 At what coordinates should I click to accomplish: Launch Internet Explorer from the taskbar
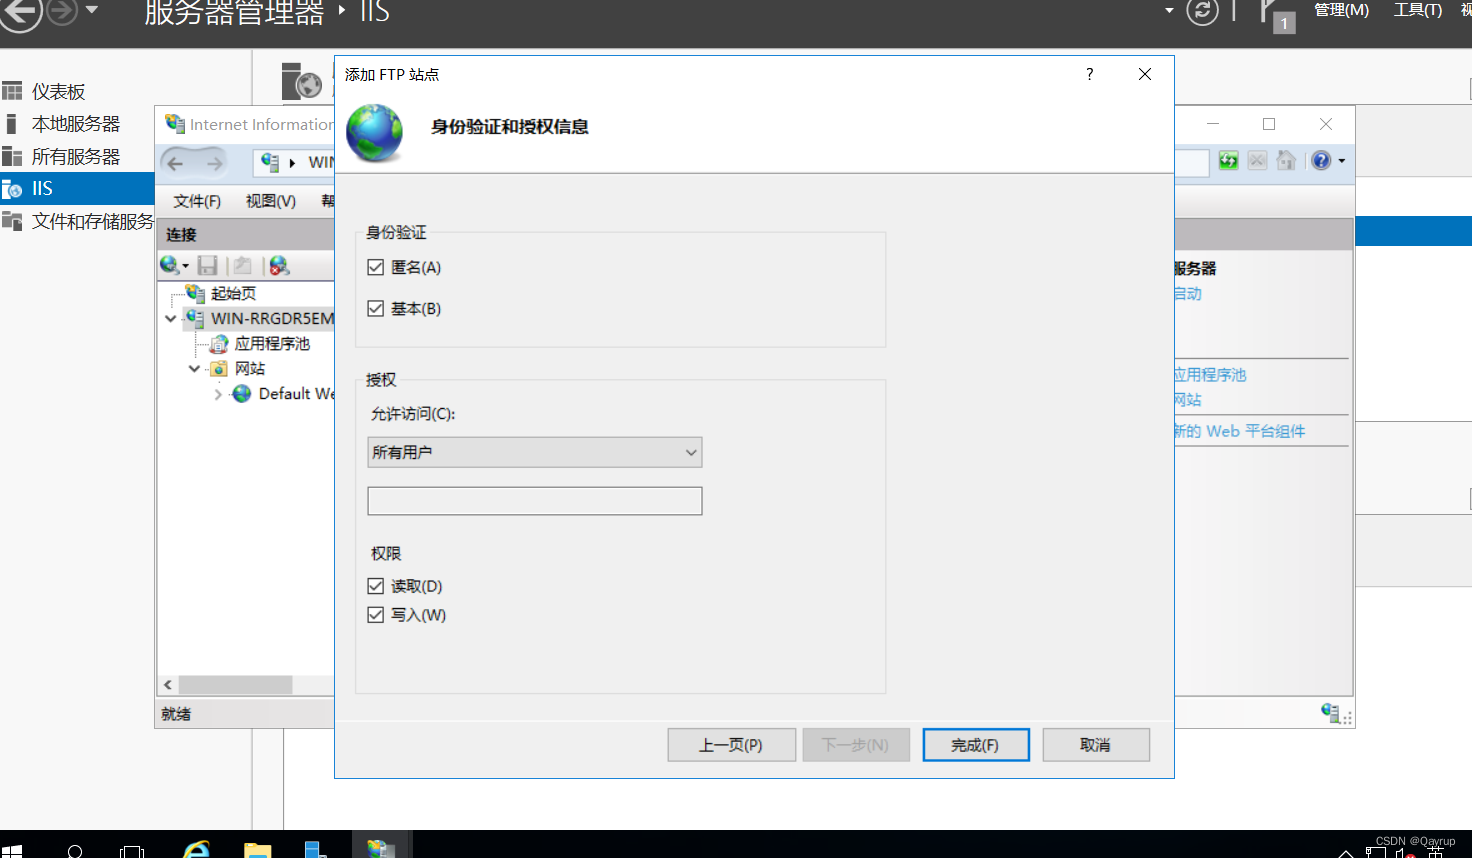[196, 848]
